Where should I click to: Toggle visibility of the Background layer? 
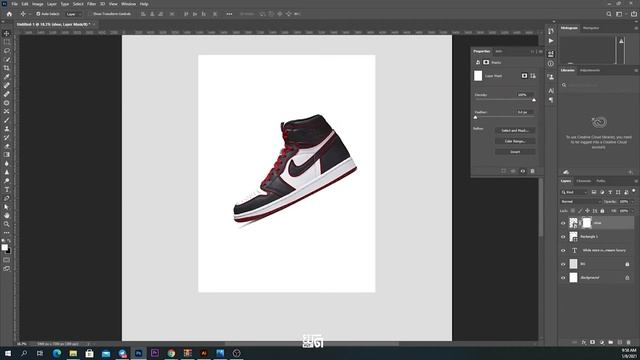pyautogui.click(x=563, y=278)
